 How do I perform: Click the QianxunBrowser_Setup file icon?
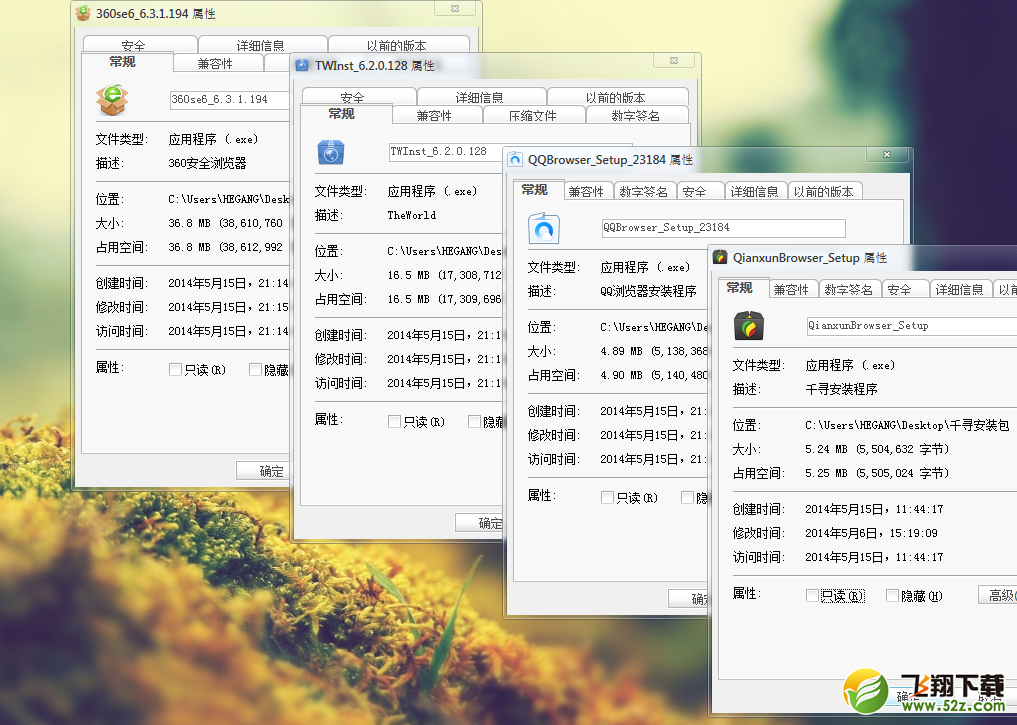click(x=748, y=326)
